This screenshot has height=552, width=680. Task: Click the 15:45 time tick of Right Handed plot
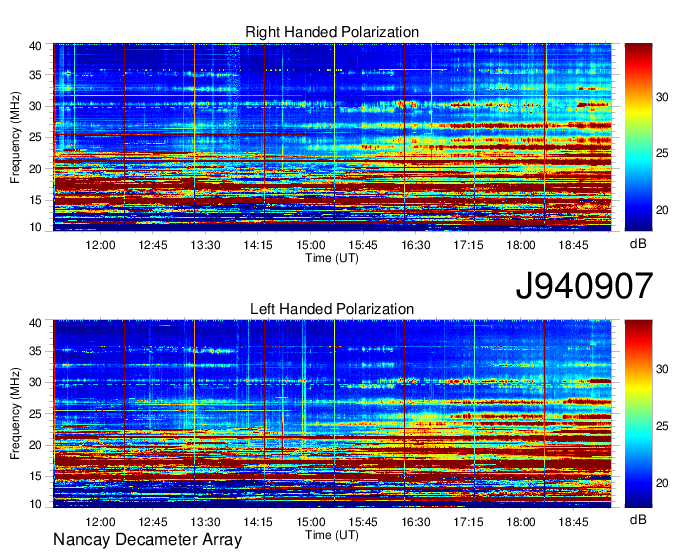pos(363,245)
